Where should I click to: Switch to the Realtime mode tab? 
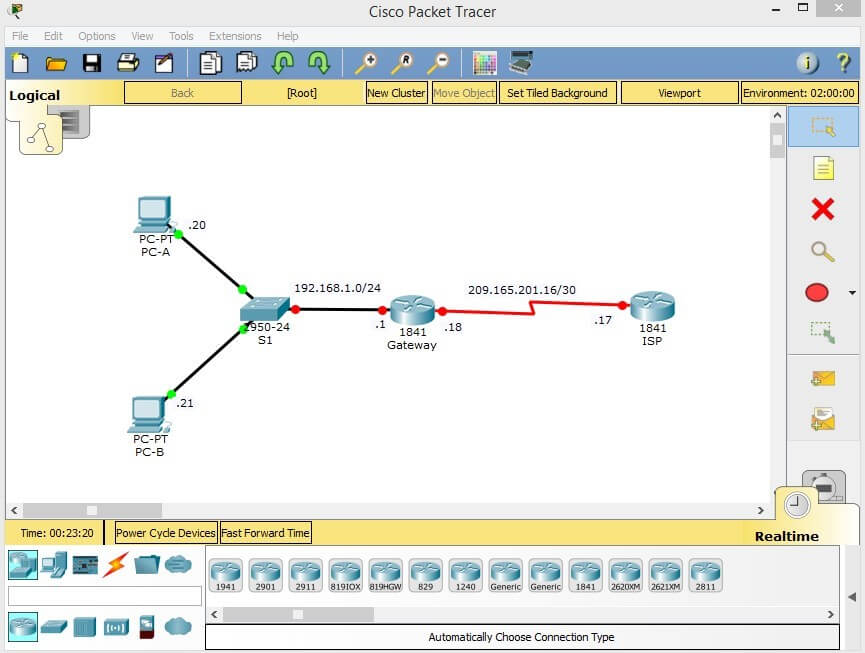787,536
